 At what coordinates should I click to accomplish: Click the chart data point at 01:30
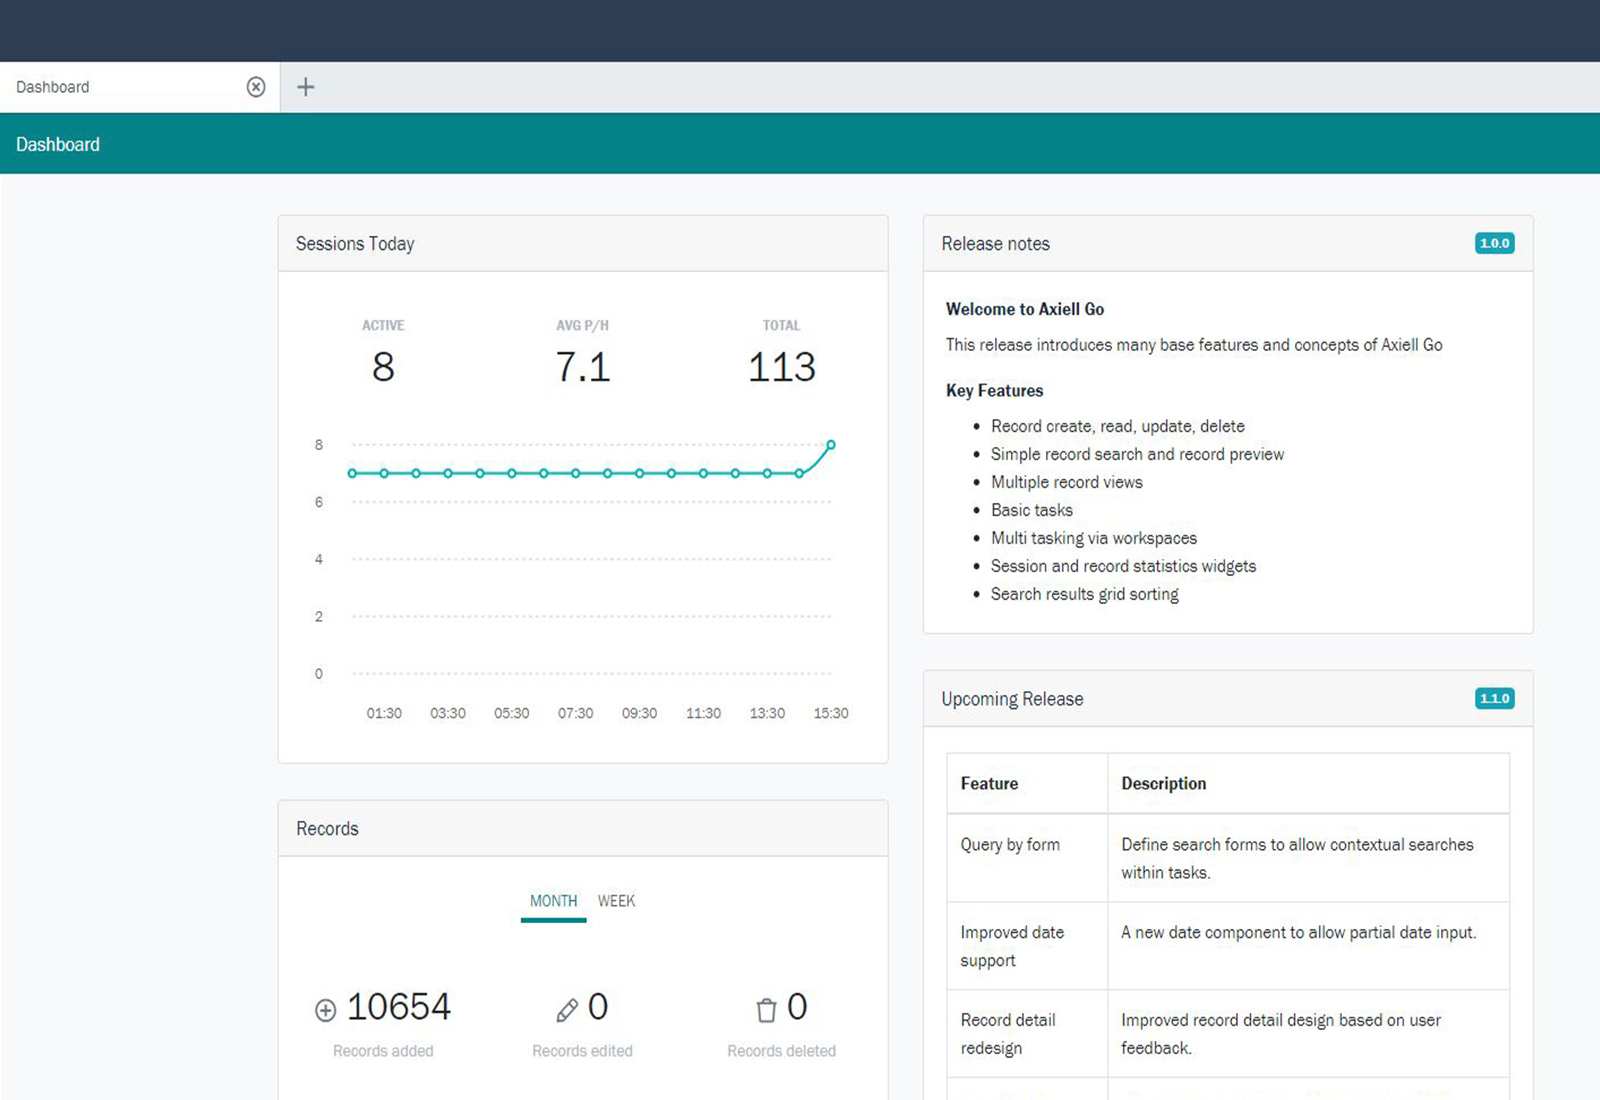click(x=384, y=473)
